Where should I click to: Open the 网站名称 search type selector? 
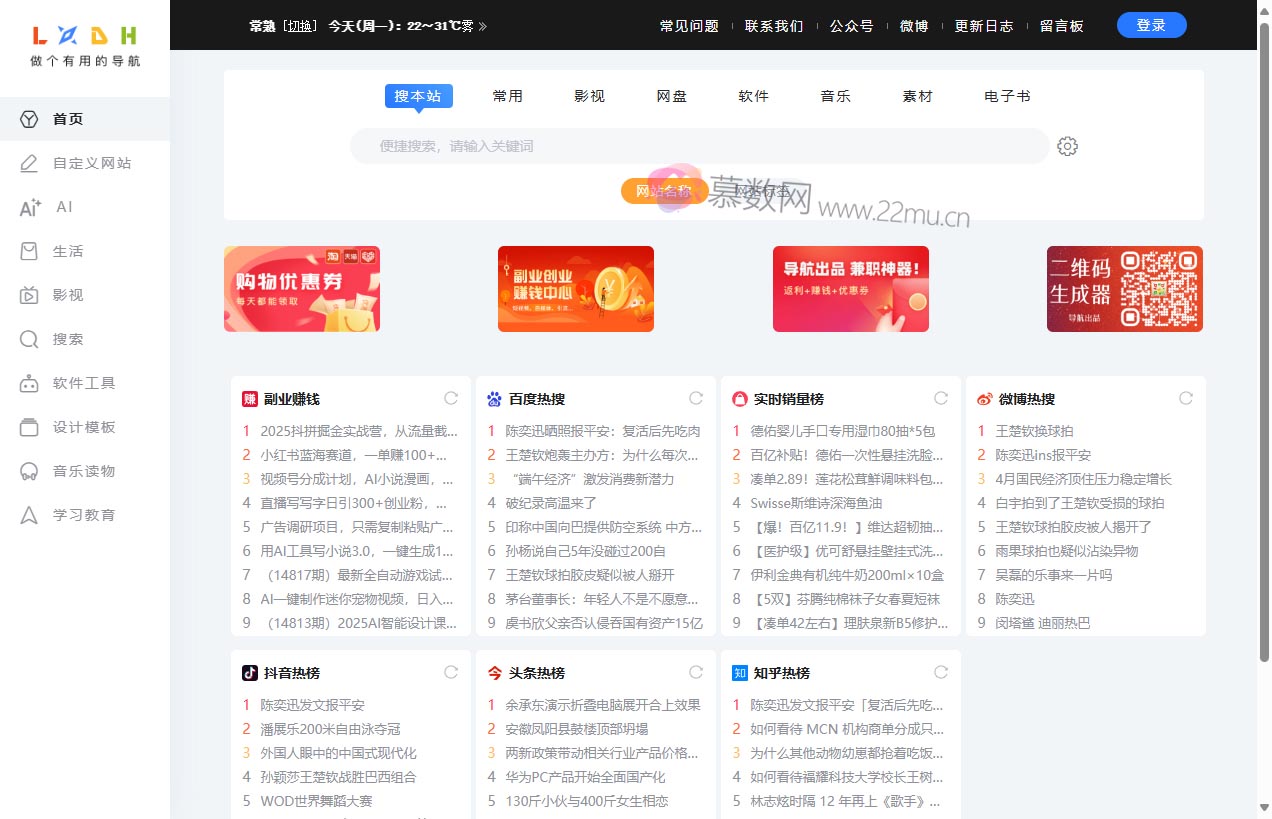[x=664, y=190]
